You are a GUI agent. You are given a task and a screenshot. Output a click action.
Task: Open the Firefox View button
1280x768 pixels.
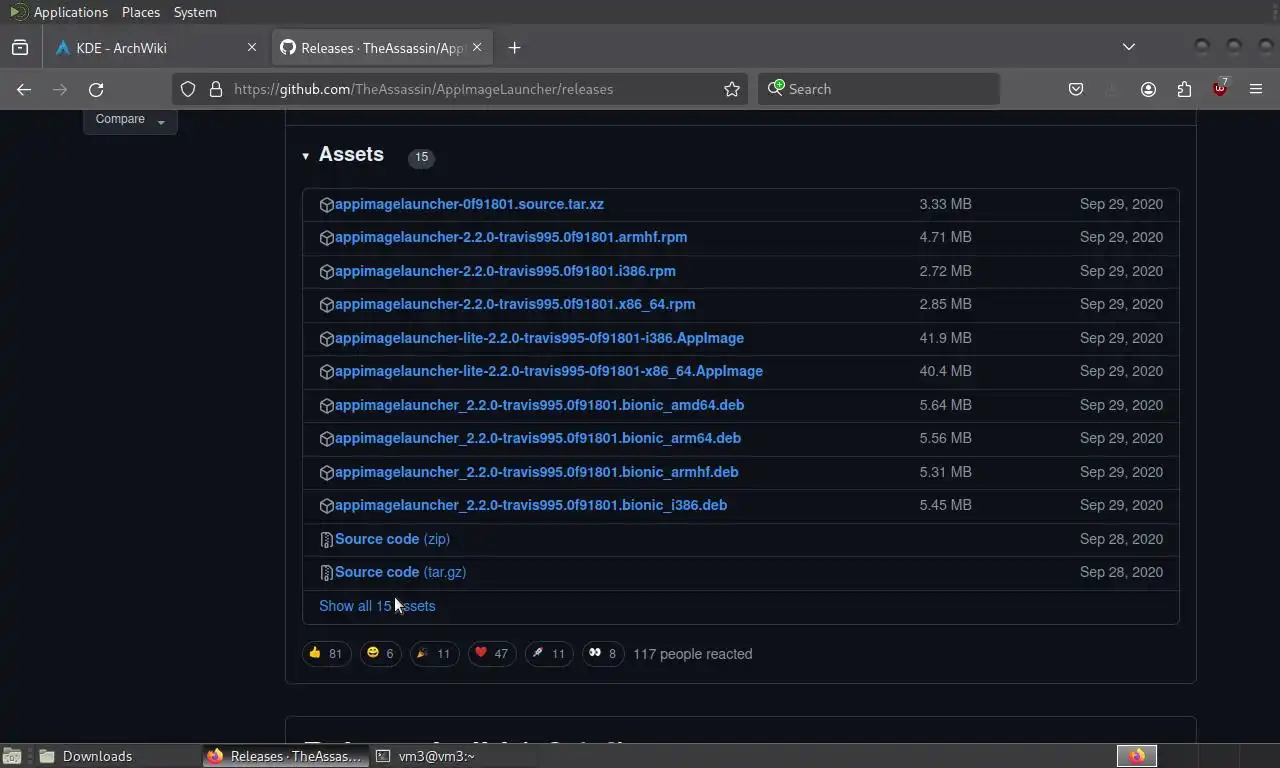pyautogui.click(x=20, y=47)
